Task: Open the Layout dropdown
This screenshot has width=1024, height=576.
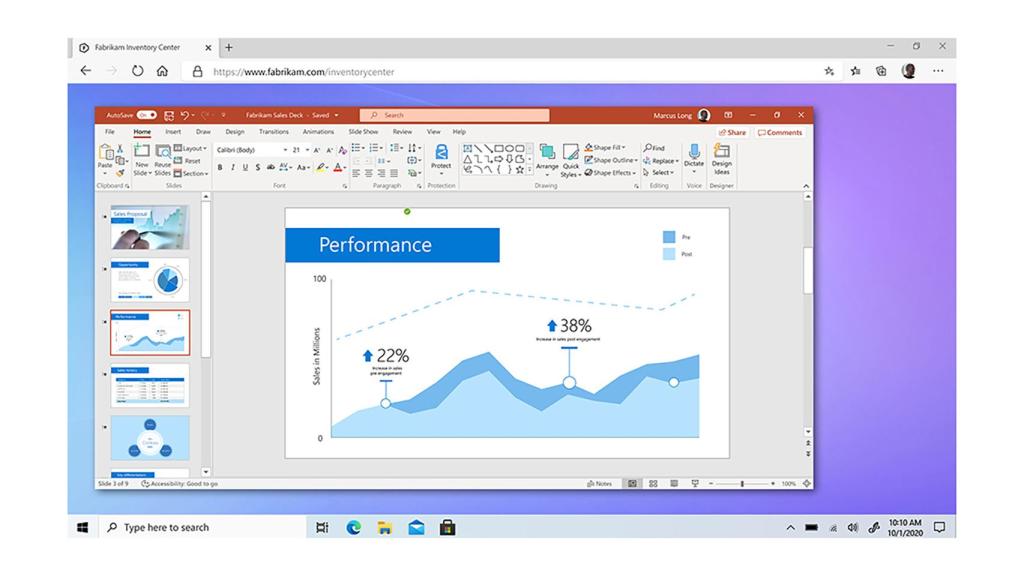Action: pyautogui.click(x=191, y=148)
